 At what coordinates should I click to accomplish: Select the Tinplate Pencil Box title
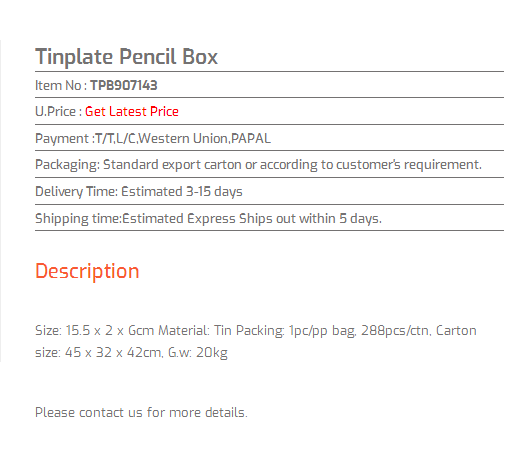tap(126, 57)
